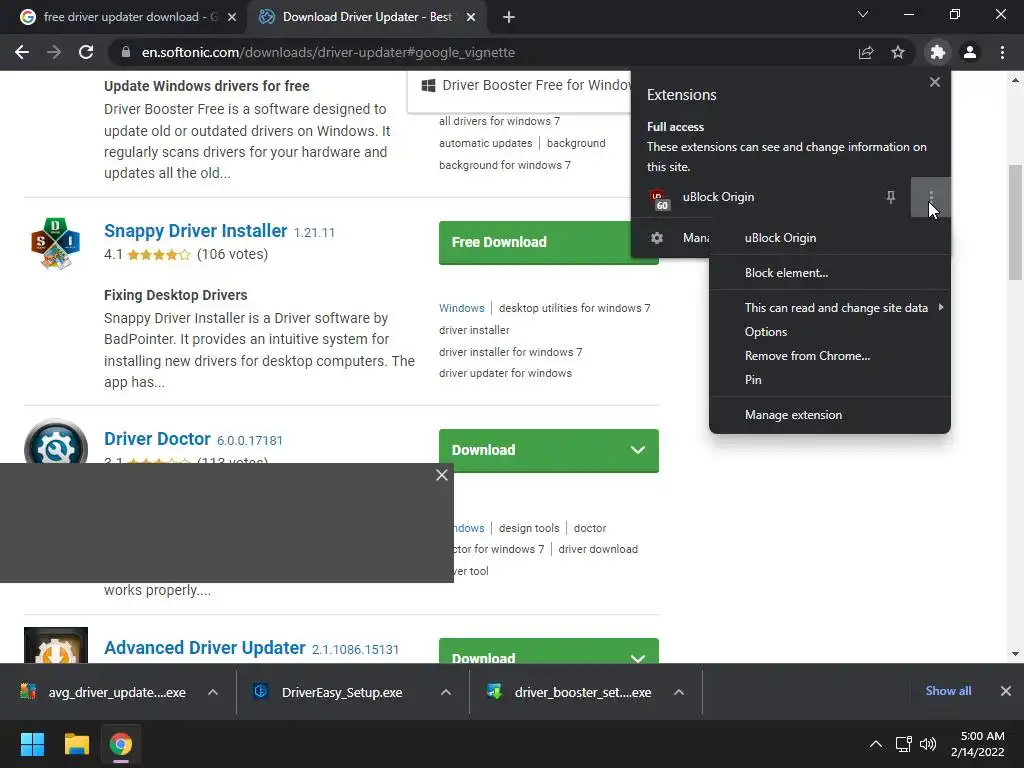
Task: Expand driver_booster_set download options chevron
Action: [679, 692]
